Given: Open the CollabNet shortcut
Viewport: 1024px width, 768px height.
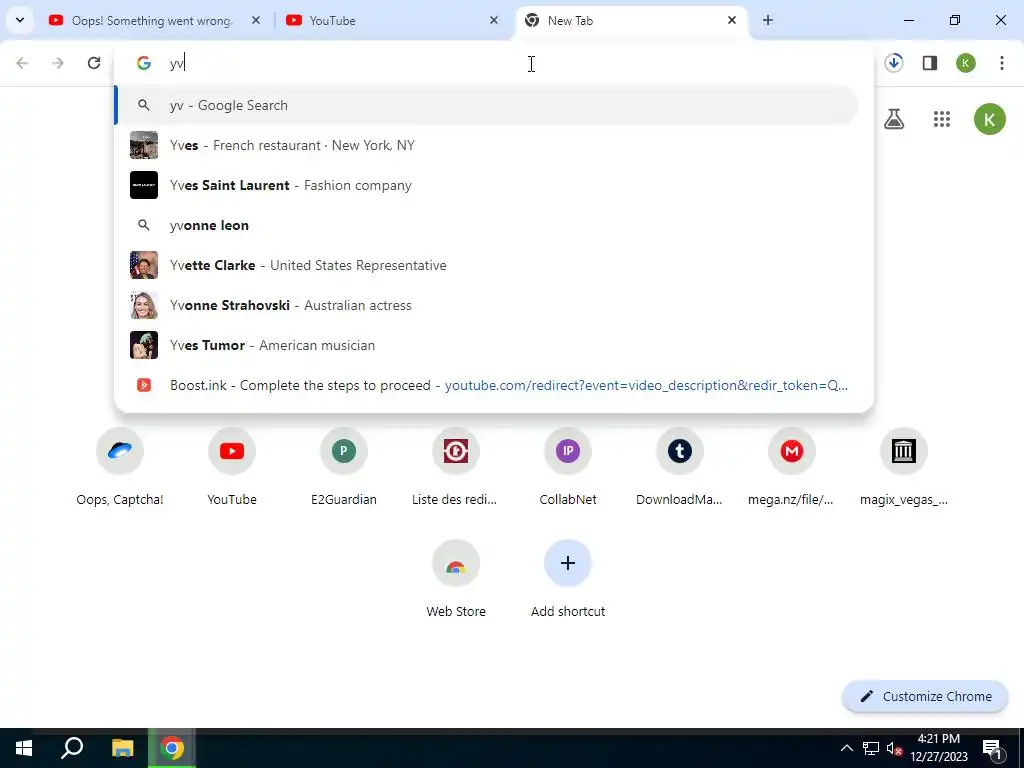Looking at the screenshot, I should tap(568, 468).
